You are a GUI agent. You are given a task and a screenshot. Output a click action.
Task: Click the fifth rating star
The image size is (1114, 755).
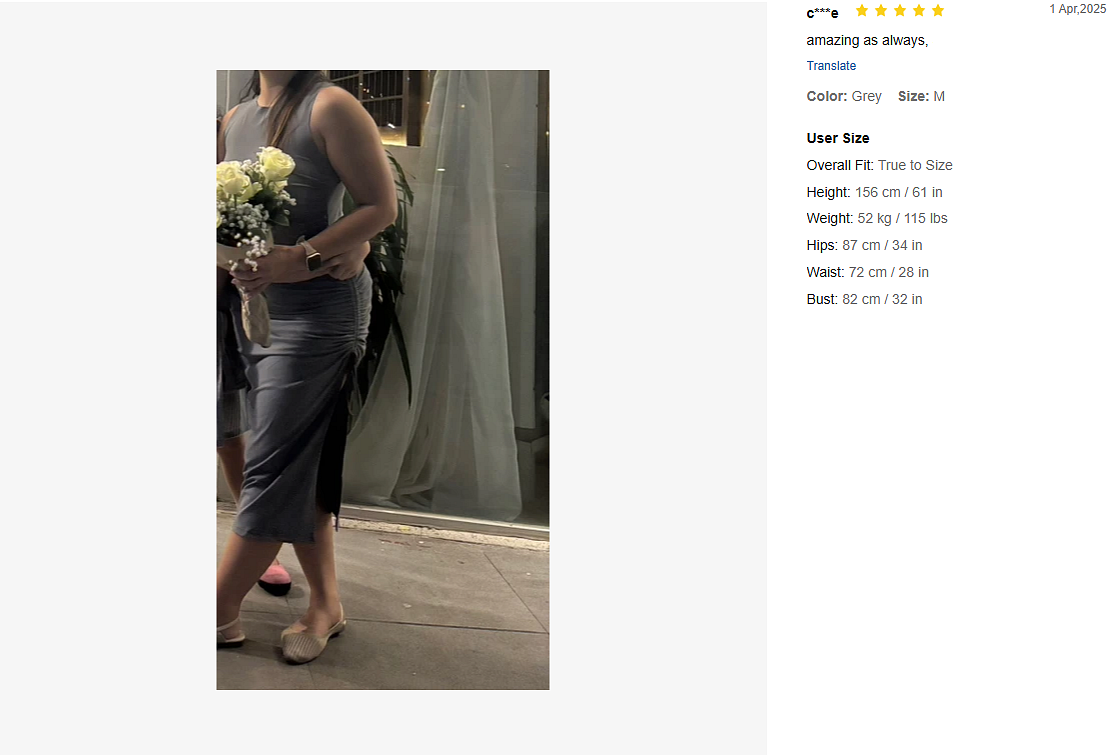pyautogui.click(x=938, y=11)
